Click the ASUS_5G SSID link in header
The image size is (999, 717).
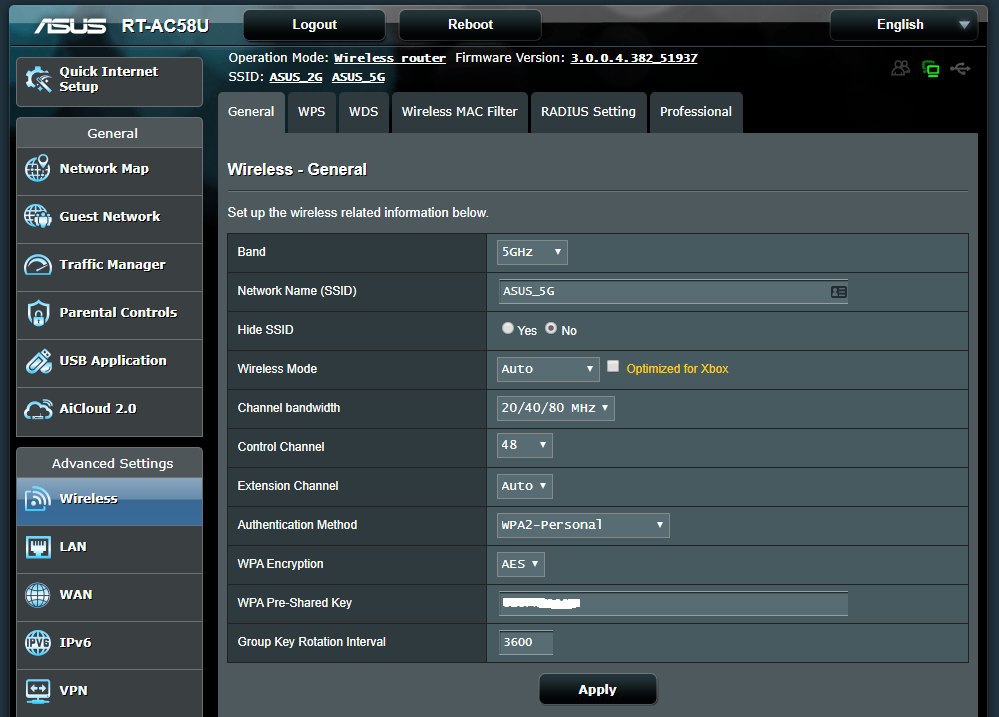tap(358, 77)
